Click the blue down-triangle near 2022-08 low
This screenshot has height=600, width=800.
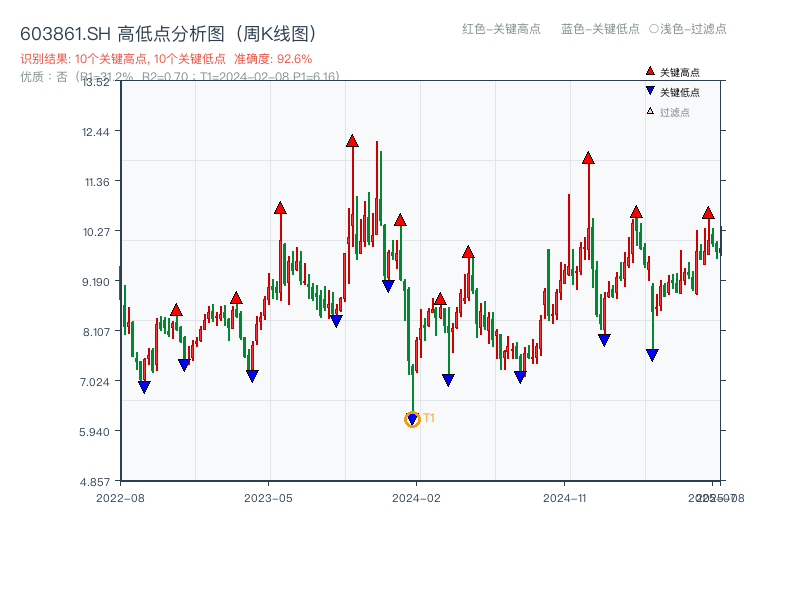144,385
